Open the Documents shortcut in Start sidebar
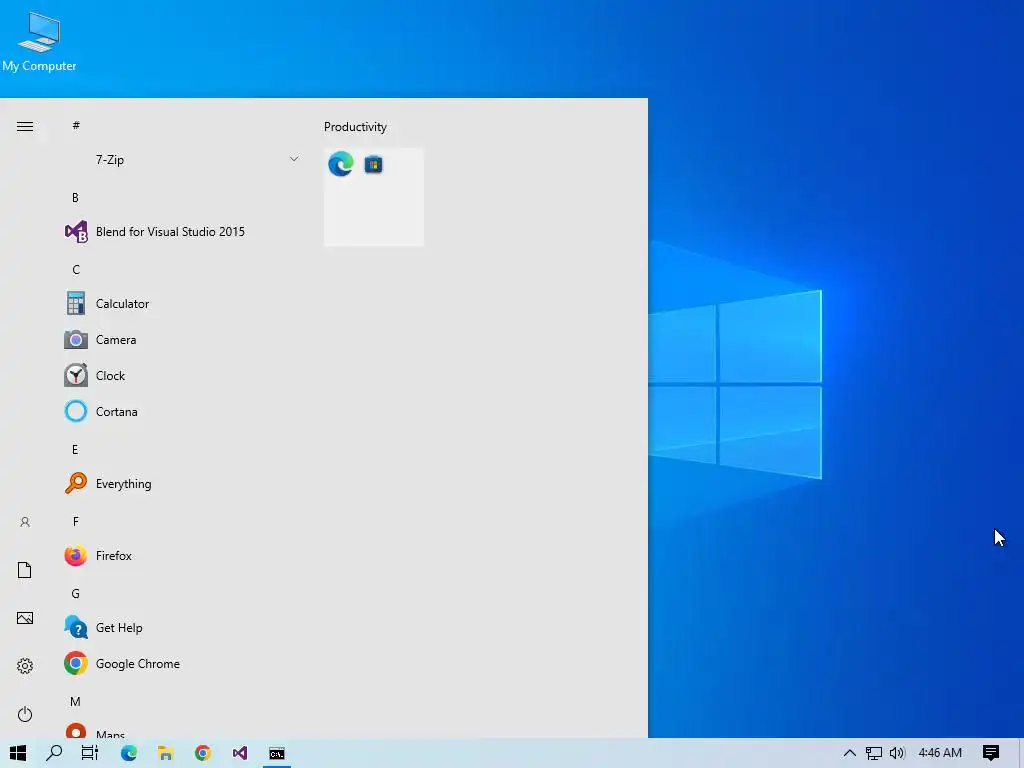This screenshot has height=768, width=1024. (25, 570)
